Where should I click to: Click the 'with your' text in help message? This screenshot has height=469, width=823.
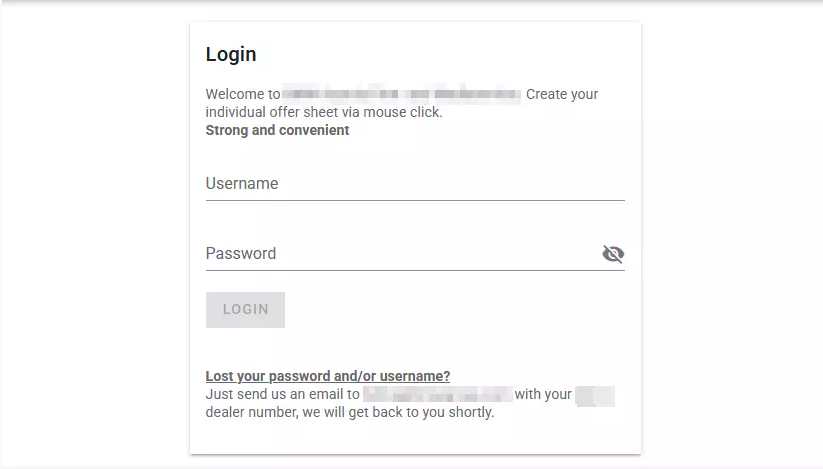543,394
